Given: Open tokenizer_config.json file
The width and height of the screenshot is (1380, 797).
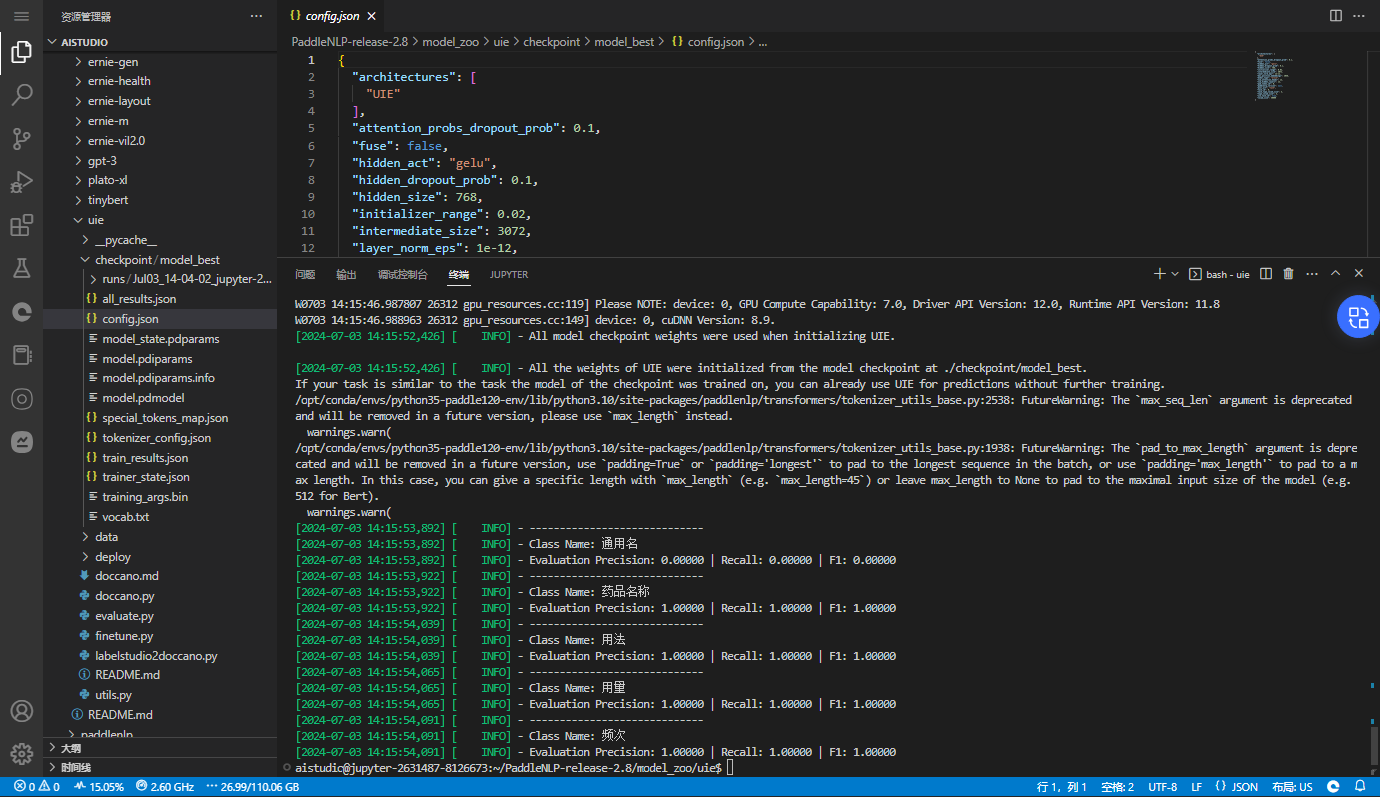Looking at the screenshot, I should point(160,438).
